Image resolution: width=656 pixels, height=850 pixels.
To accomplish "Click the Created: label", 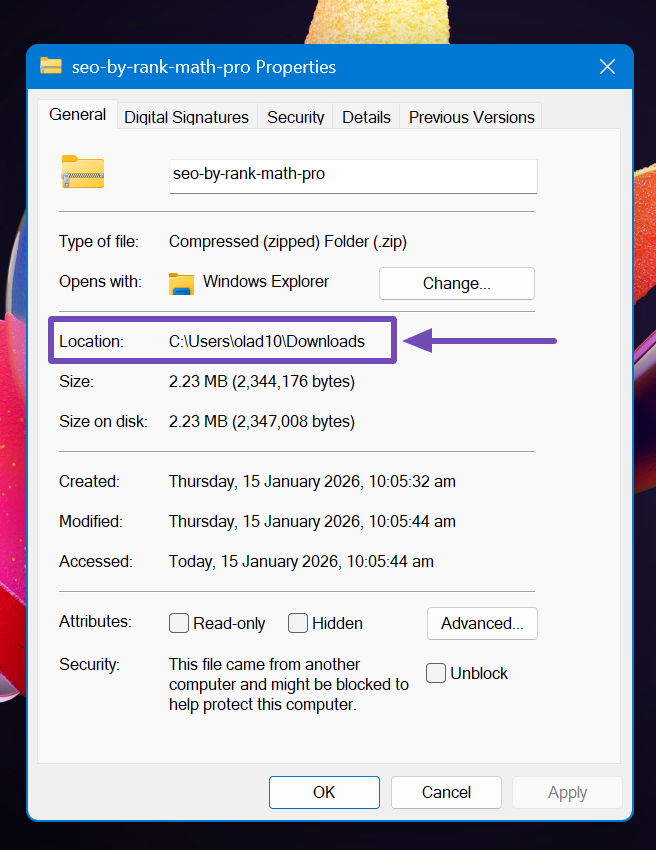I will pyautogui.click(x=89, y=481).
